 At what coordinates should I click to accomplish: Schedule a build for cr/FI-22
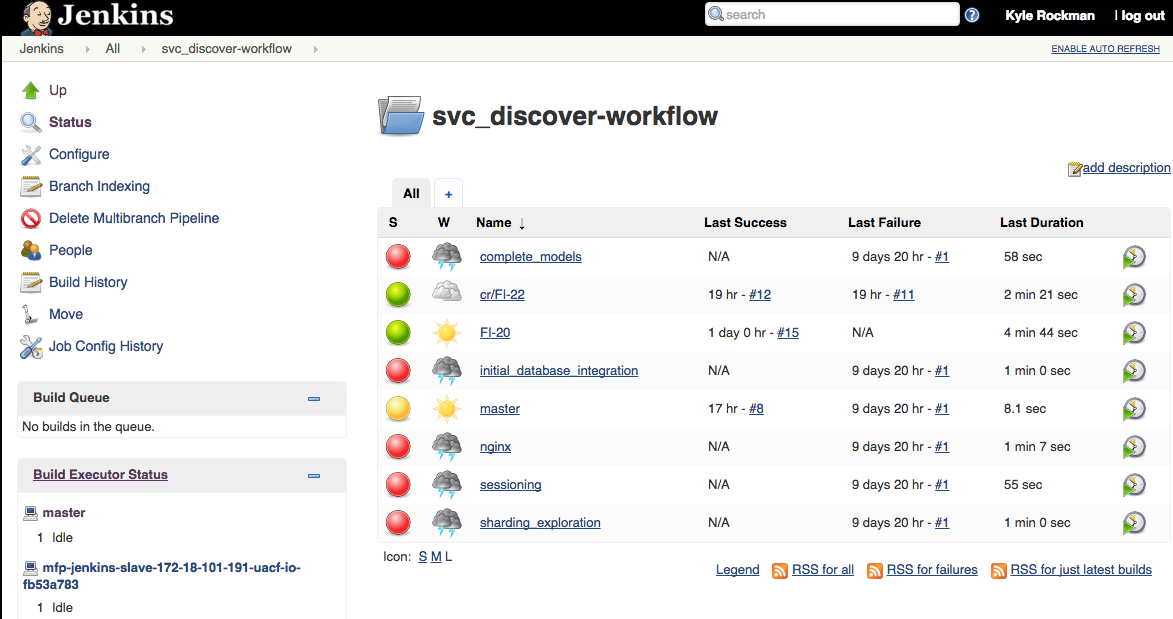point(1134,295)
